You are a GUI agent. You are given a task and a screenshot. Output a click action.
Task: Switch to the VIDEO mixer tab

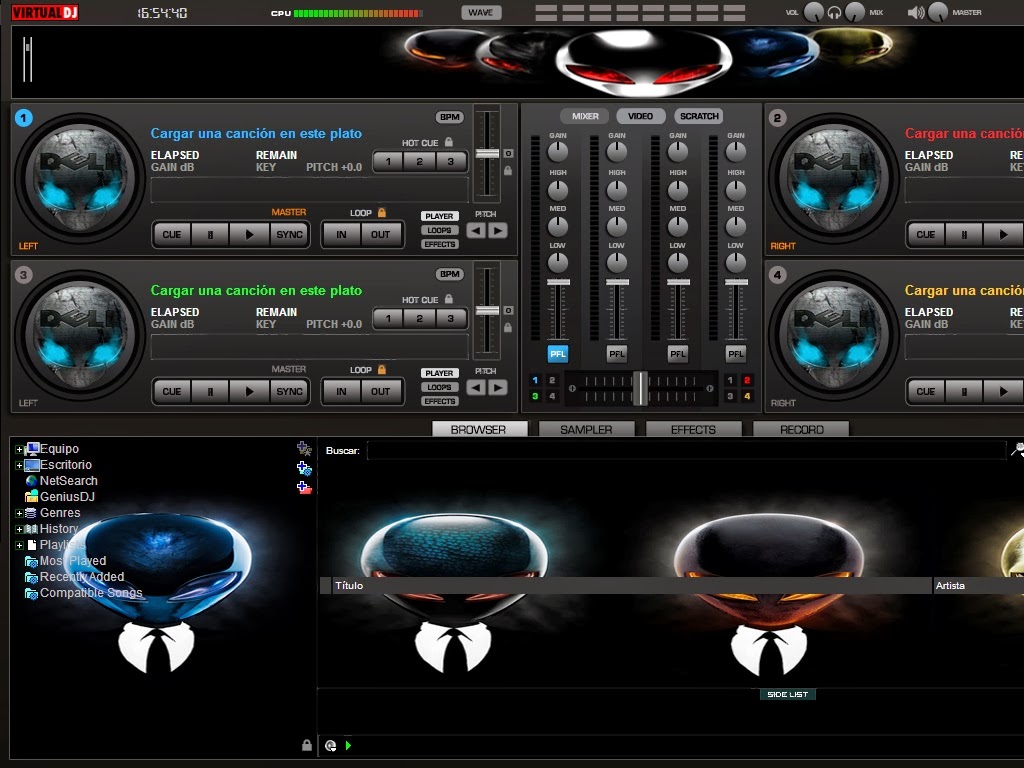click(x=639, y=115)
